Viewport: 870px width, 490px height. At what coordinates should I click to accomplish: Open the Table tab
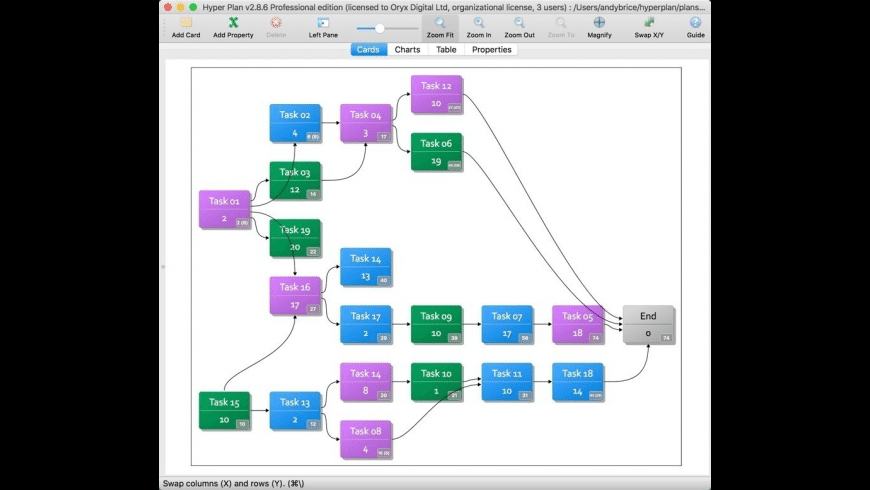coord(446,49)
